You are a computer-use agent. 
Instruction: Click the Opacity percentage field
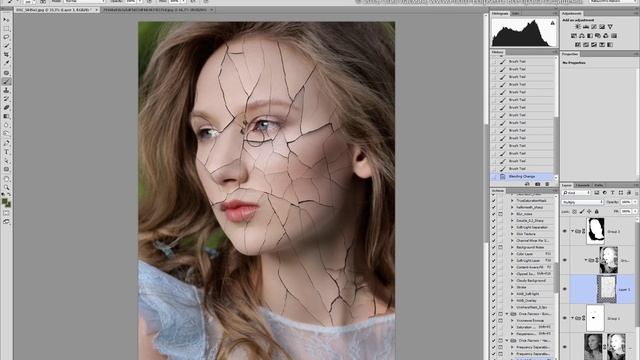click(x=626, y=202)
